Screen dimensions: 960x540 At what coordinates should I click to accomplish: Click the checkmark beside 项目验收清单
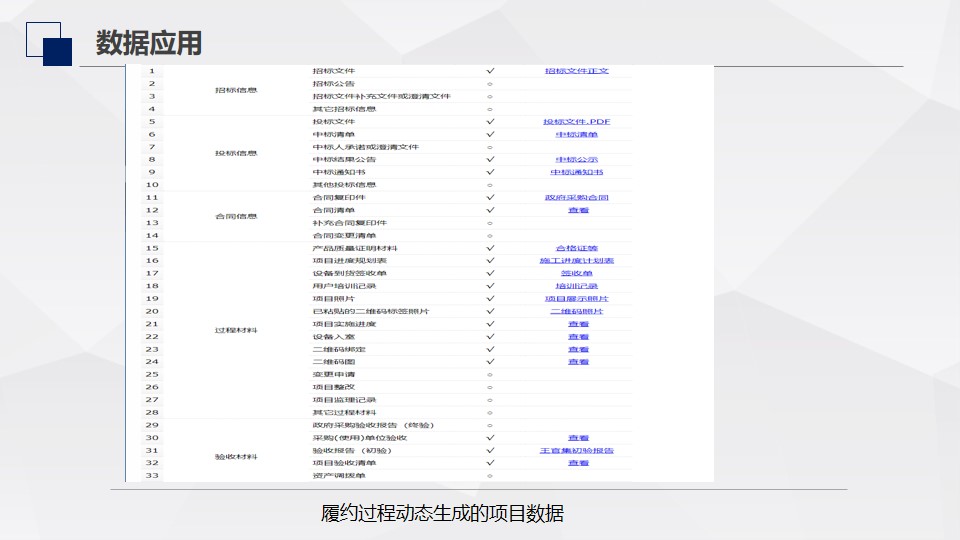pyautogui.click(x=490, y=463)
